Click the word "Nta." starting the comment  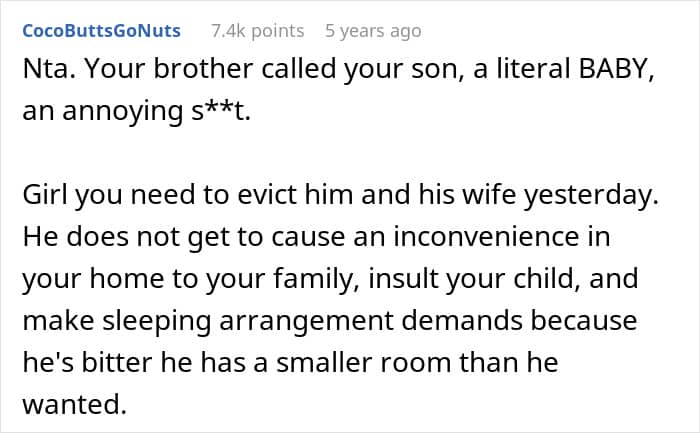point(46,75)
